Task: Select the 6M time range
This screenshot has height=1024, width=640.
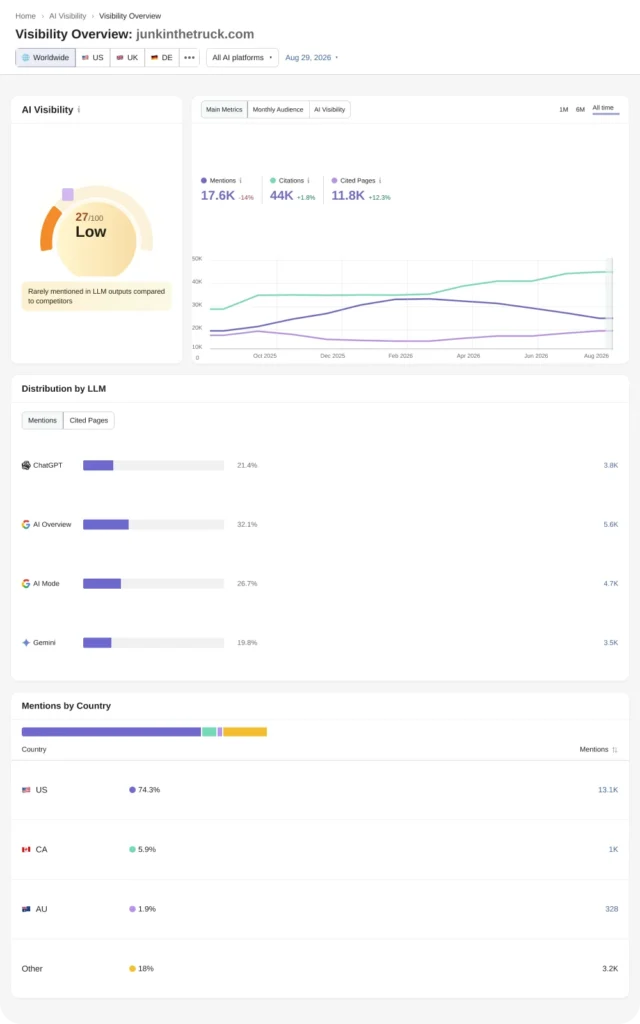Action: pos(580,110)
